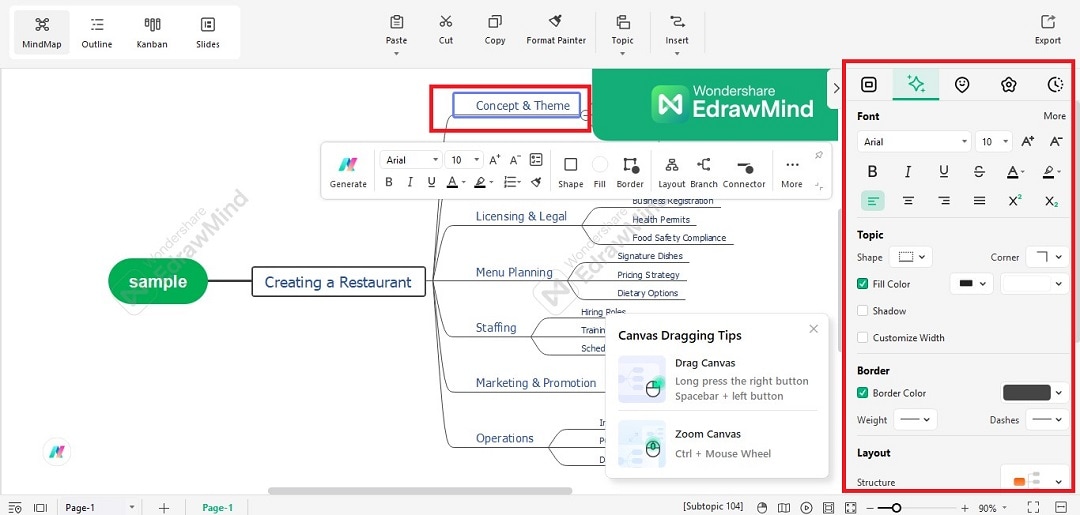Toggle Italic in the side panel
The image size is (1080, 515).
pyautogui.click(x=908, y=171)
